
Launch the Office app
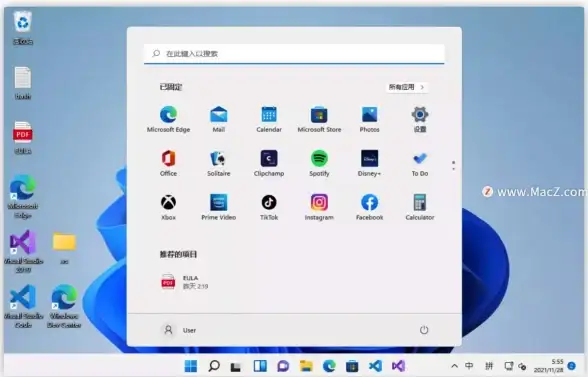[x=168, y=163]
